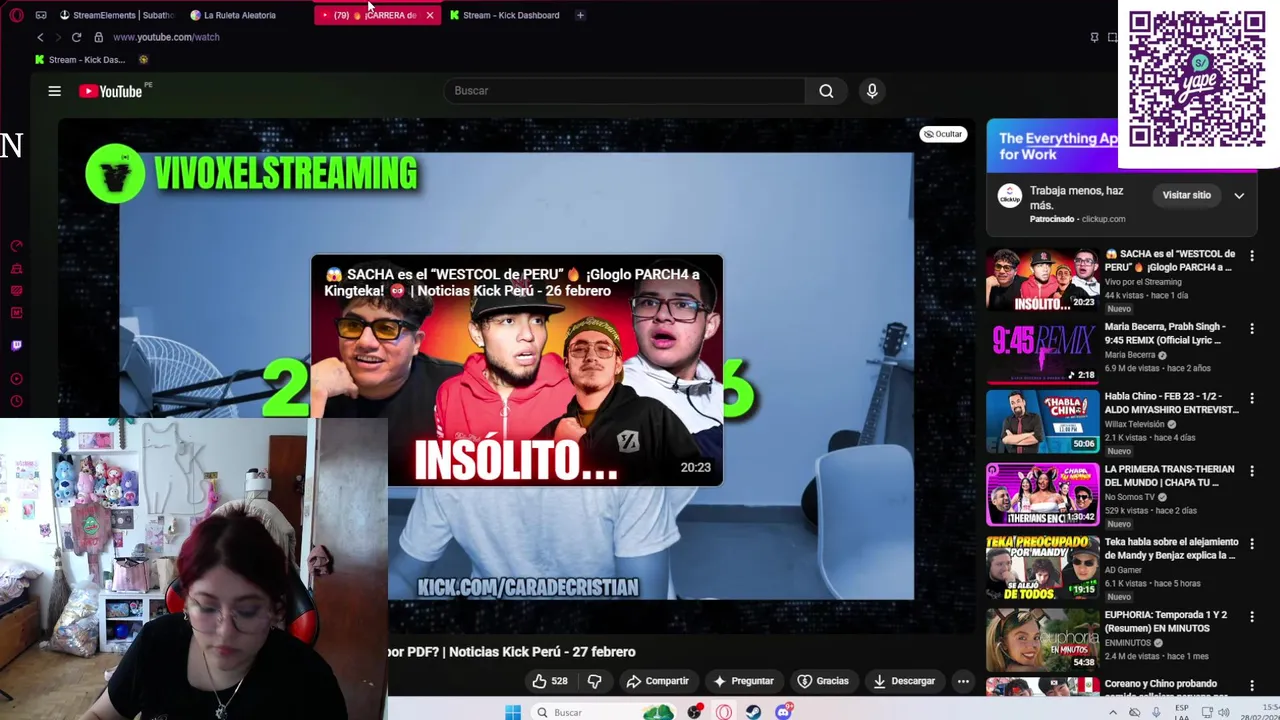The image size is (1280, 720).
Task: Open Twitch in Opera sidebar
Action: tap(16, 345)
